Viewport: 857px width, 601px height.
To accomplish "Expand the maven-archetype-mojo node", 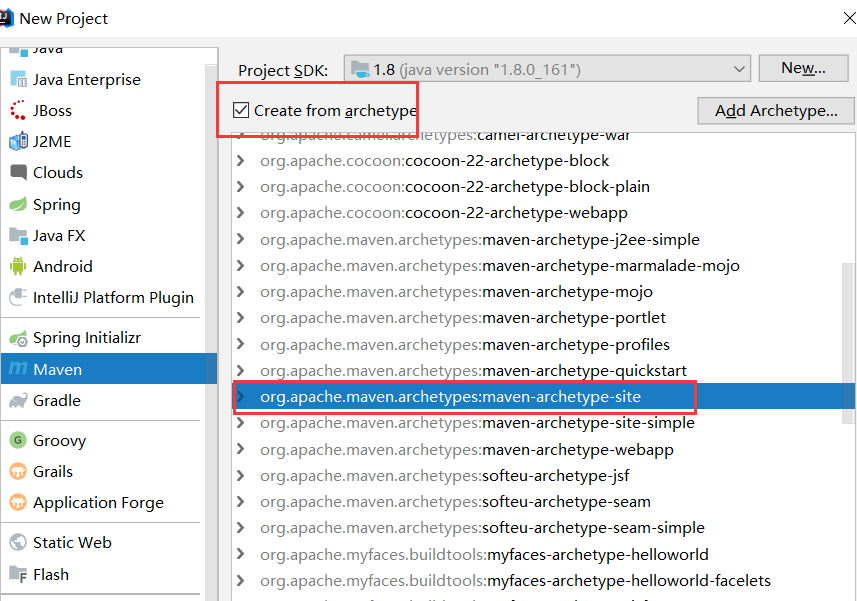I will 240,291.
